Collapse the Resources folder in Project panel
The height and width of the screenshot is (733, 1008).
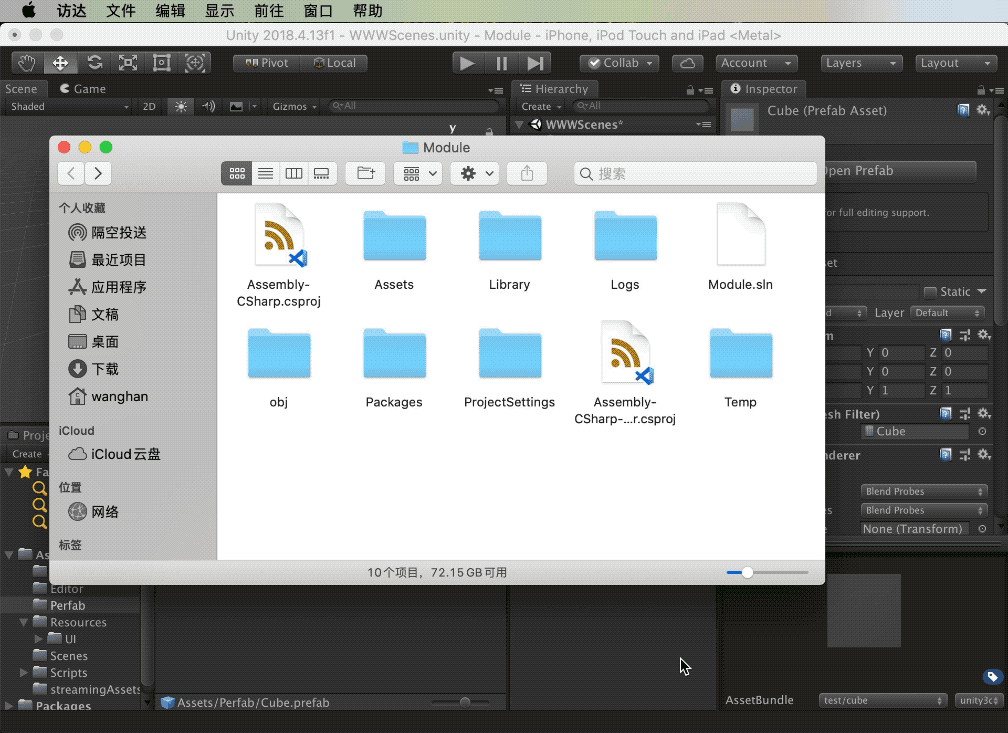24,622
